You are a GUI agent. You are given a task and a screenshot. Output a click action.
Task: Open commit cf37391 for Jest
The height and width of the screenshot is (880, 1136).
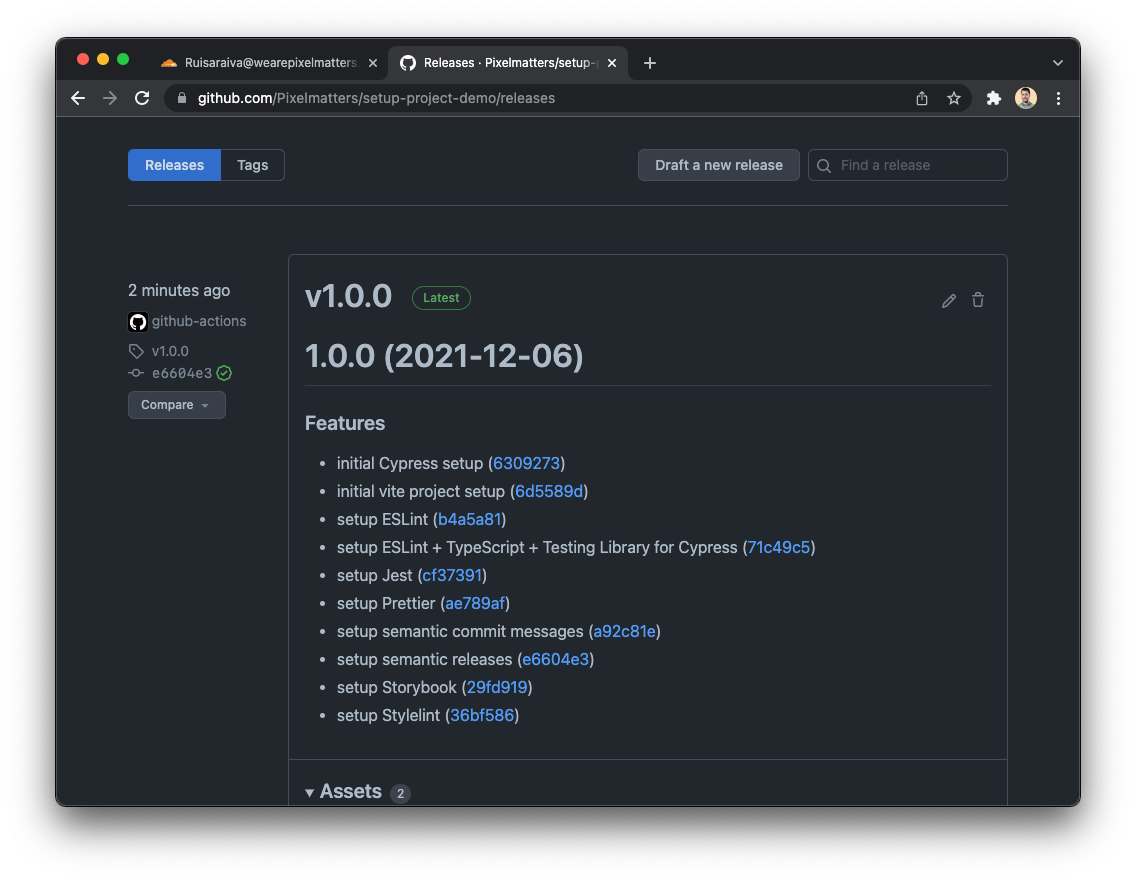(452, 576)
